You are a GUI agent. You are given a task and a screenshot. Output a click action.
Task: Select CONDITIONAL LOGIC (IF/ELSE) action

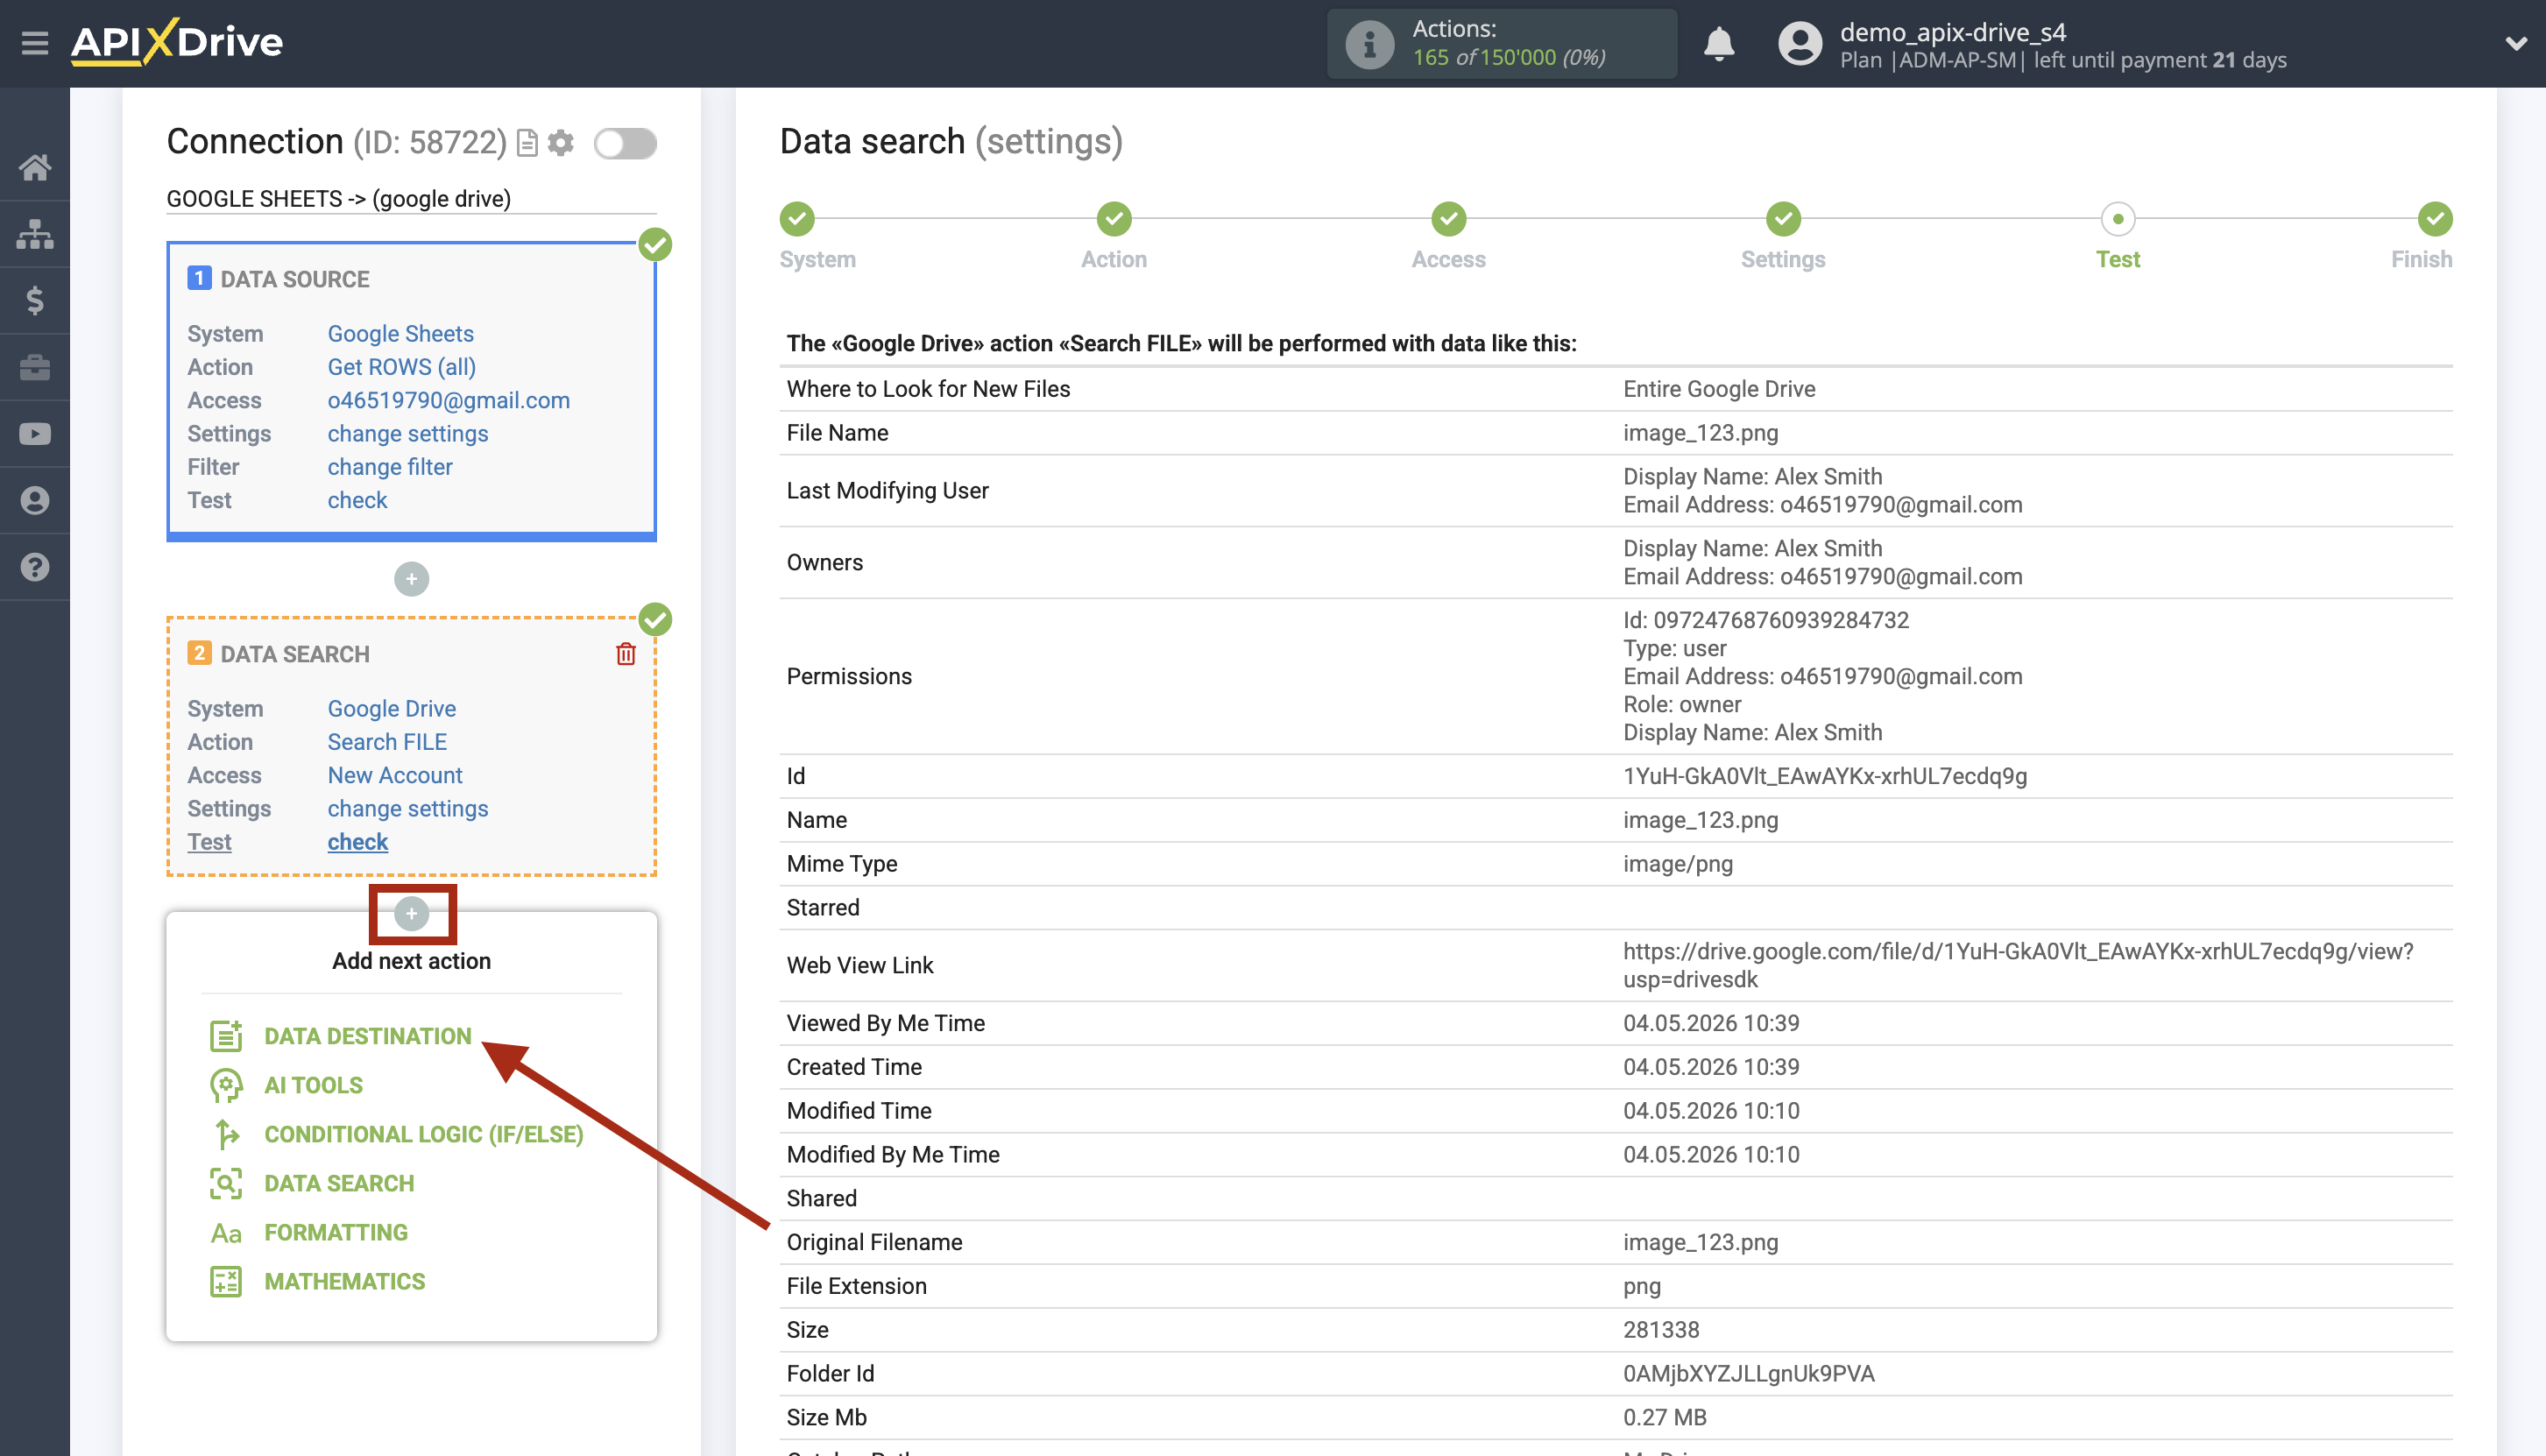click(x=424, y=1134)
